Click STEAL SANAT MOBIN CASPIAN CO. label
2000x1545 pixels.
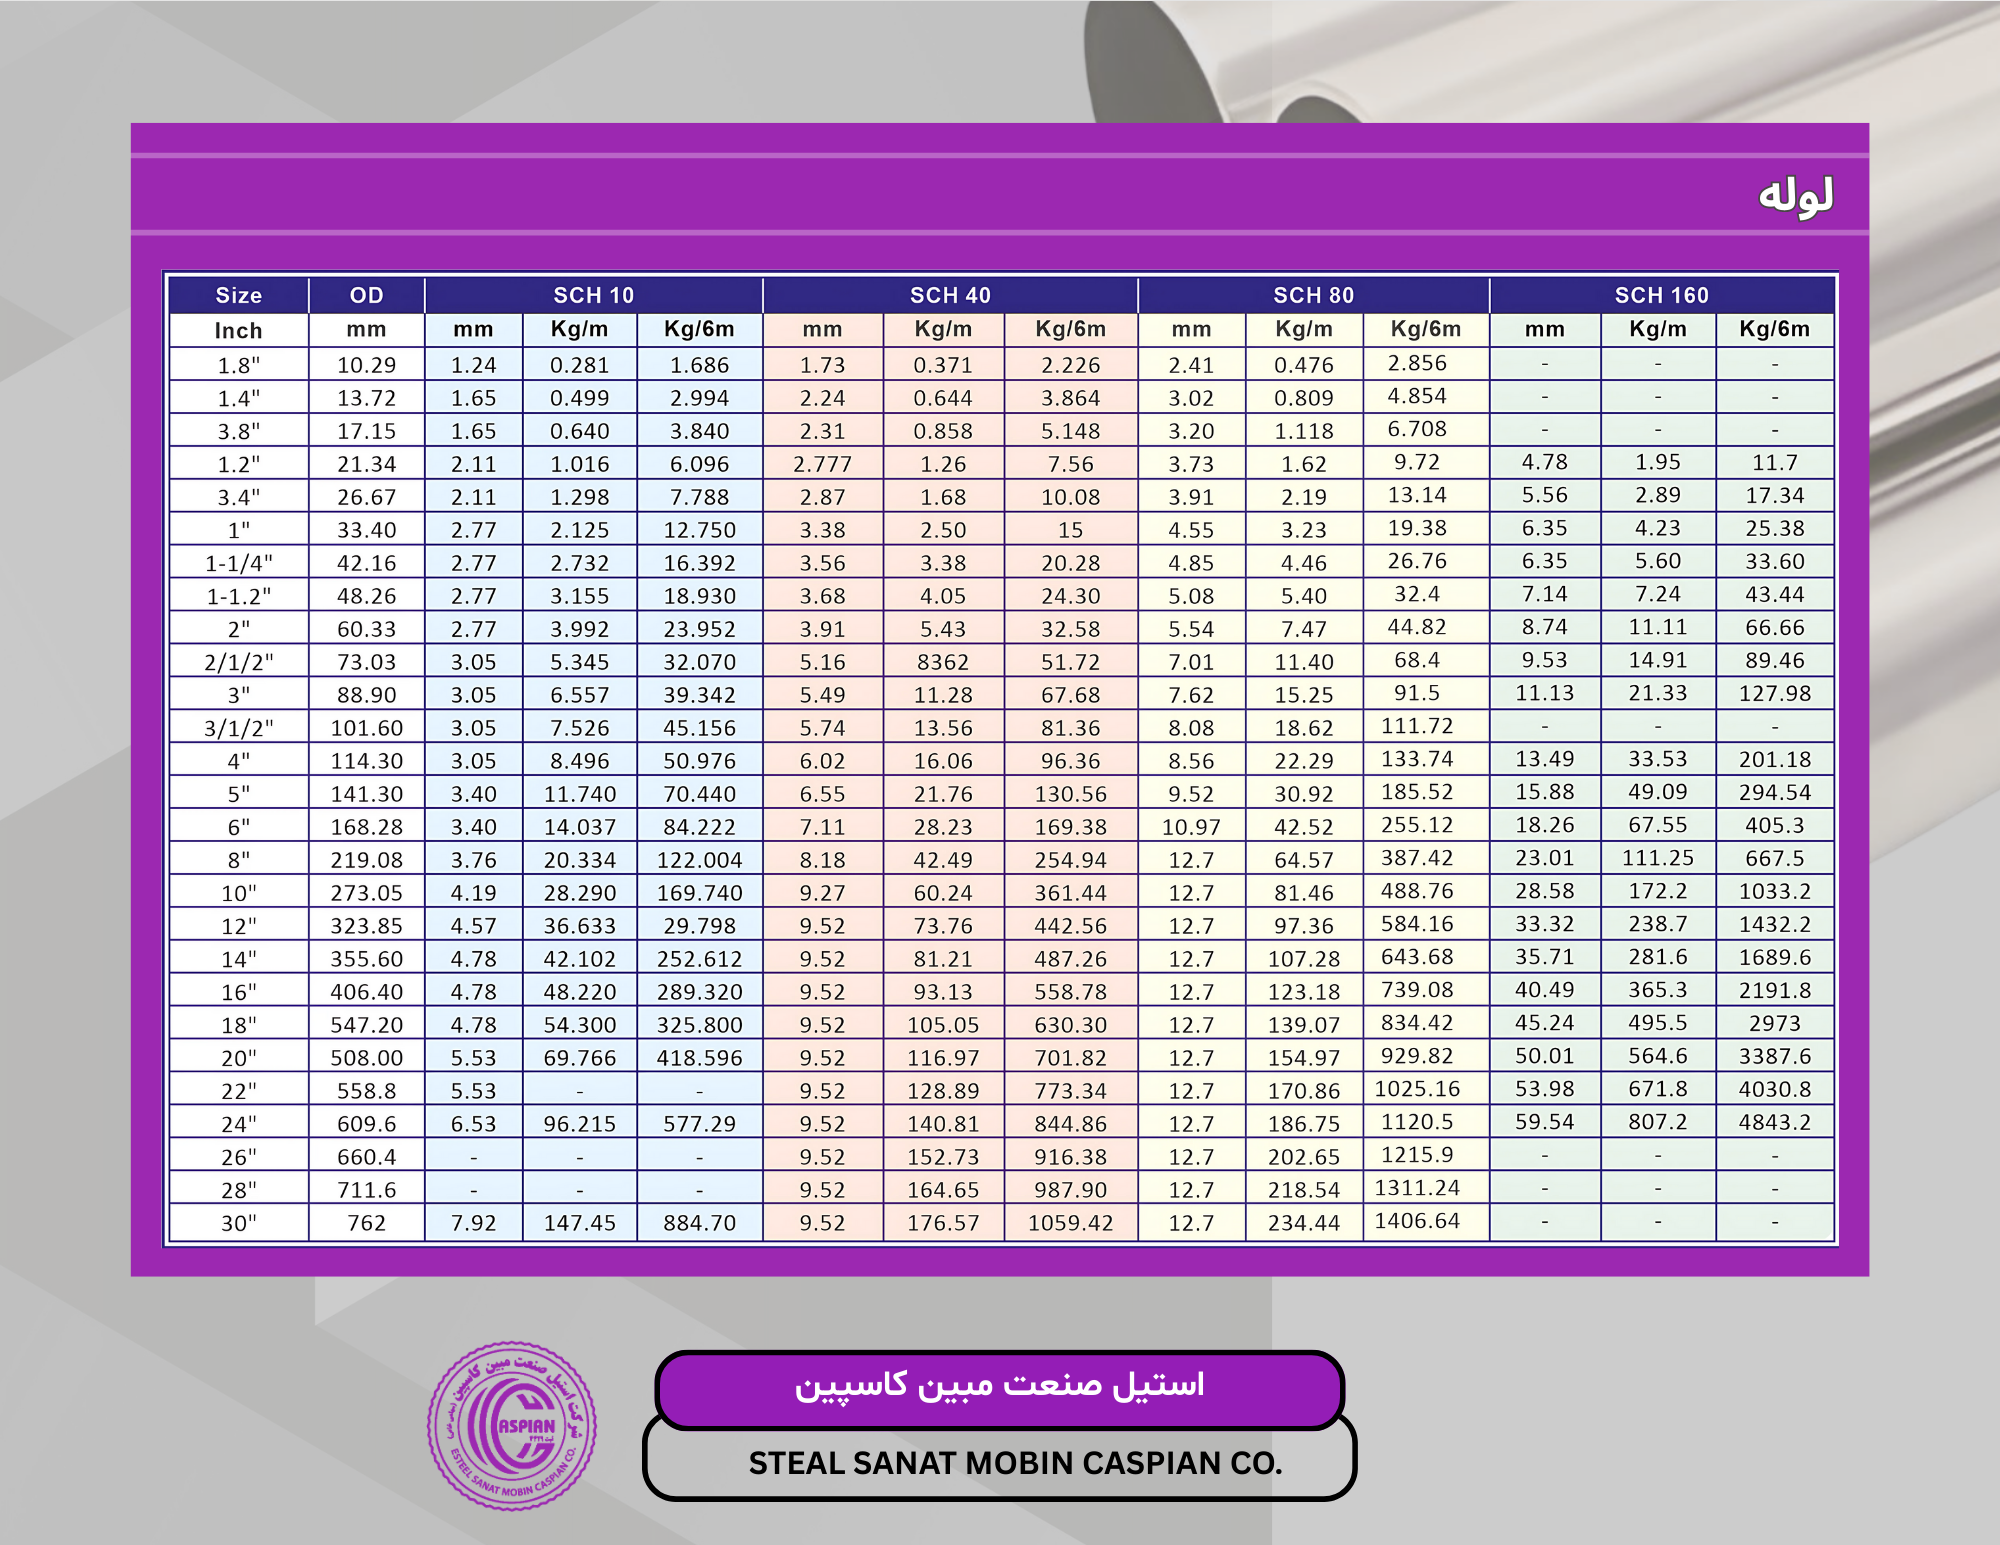pos(1014,1463)
